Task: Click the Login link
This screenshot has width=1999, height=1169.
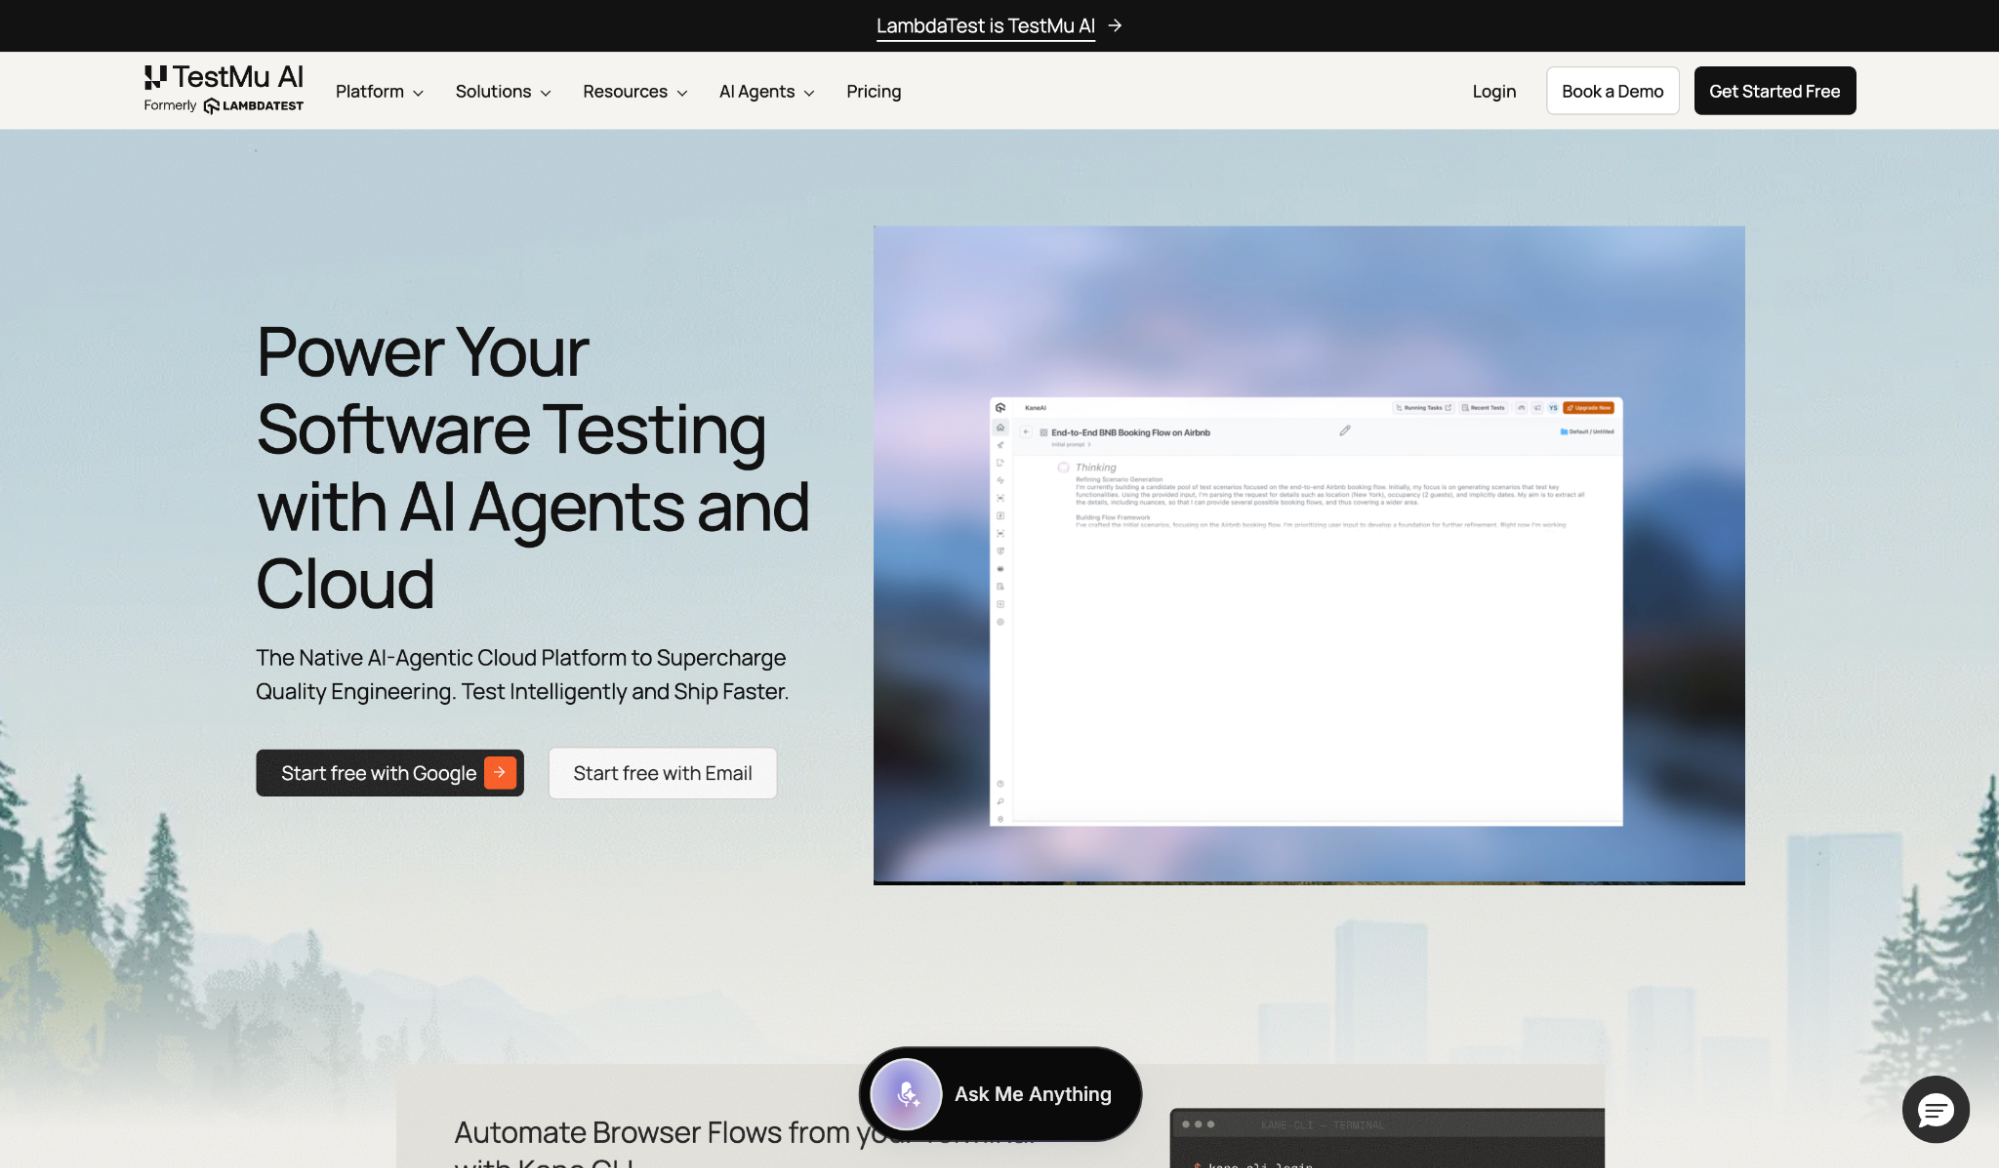Action: click(x=1494, y=91)
